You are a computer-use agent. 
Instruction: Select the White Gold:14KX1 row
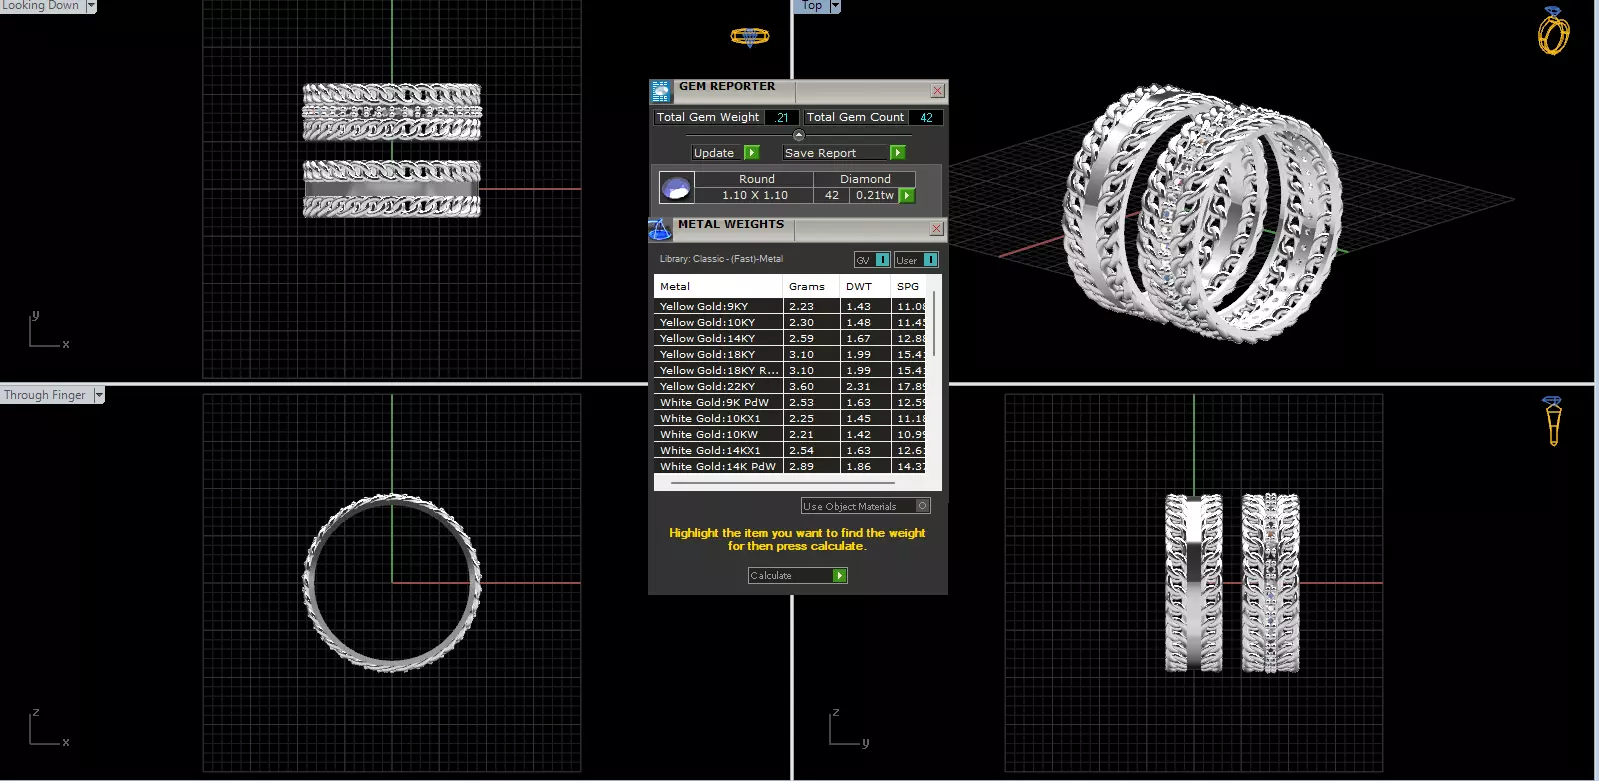(x=790, y=451)
